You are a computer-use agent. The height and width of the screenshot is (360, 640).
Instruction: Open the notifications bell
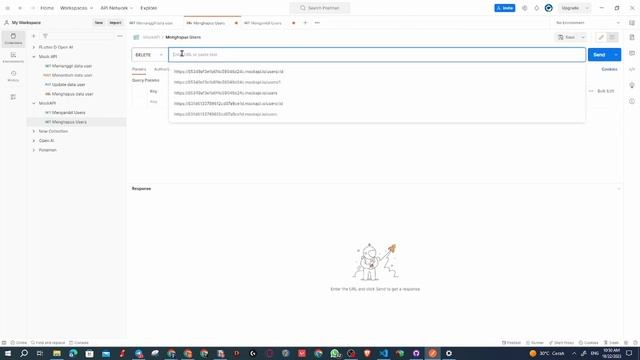pyautogui.click(x=536, y=8)
